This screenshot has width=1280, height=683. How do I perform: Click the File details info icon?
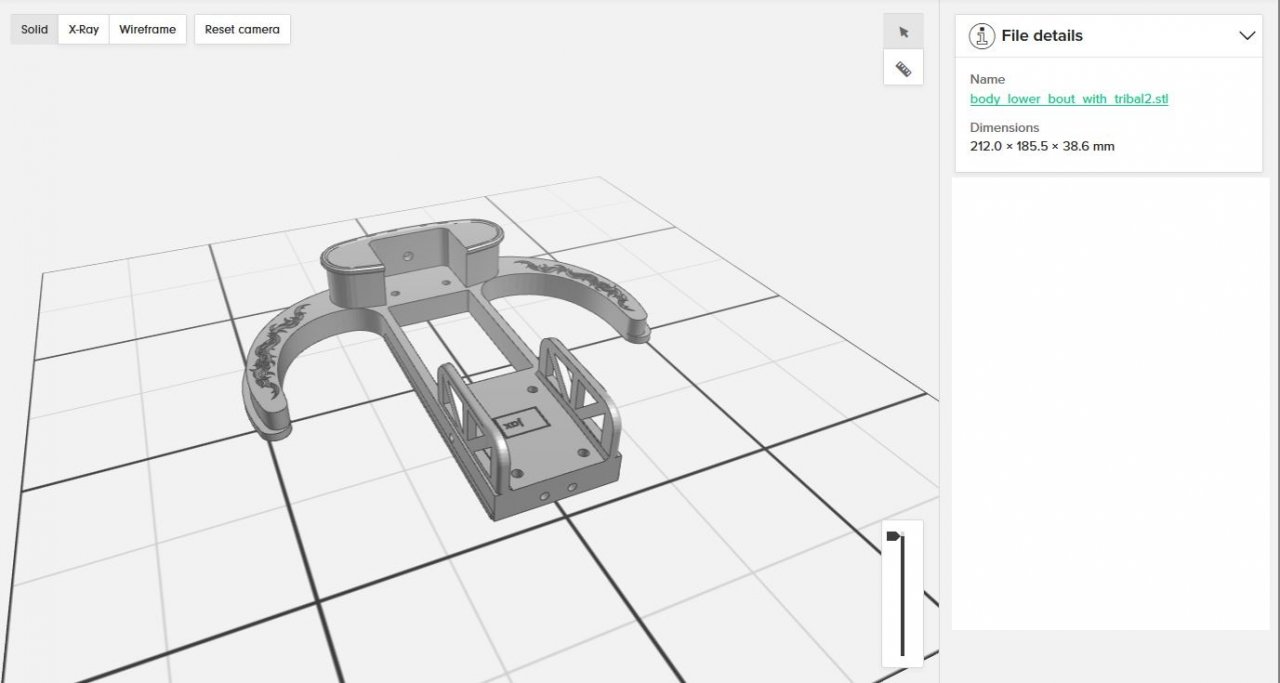pyautogui.click(x=982, y=35)
